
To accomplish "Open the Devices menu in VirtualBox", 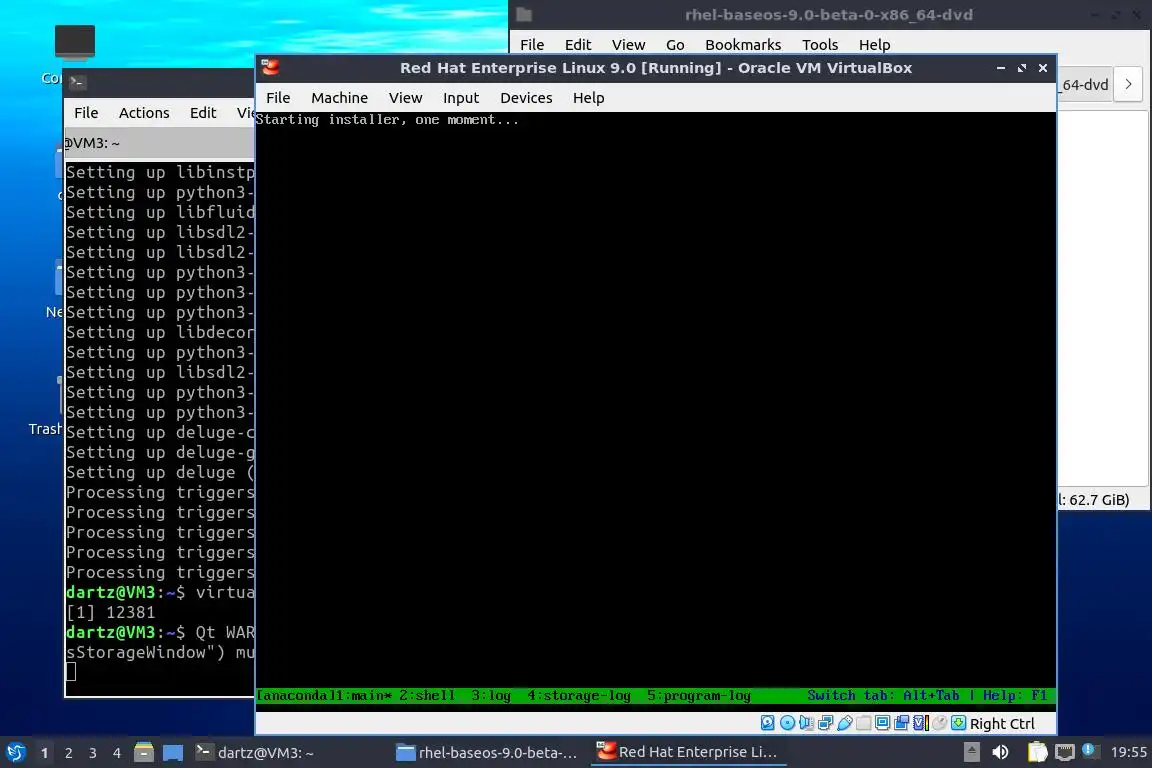I will click(x=526, y=98).
